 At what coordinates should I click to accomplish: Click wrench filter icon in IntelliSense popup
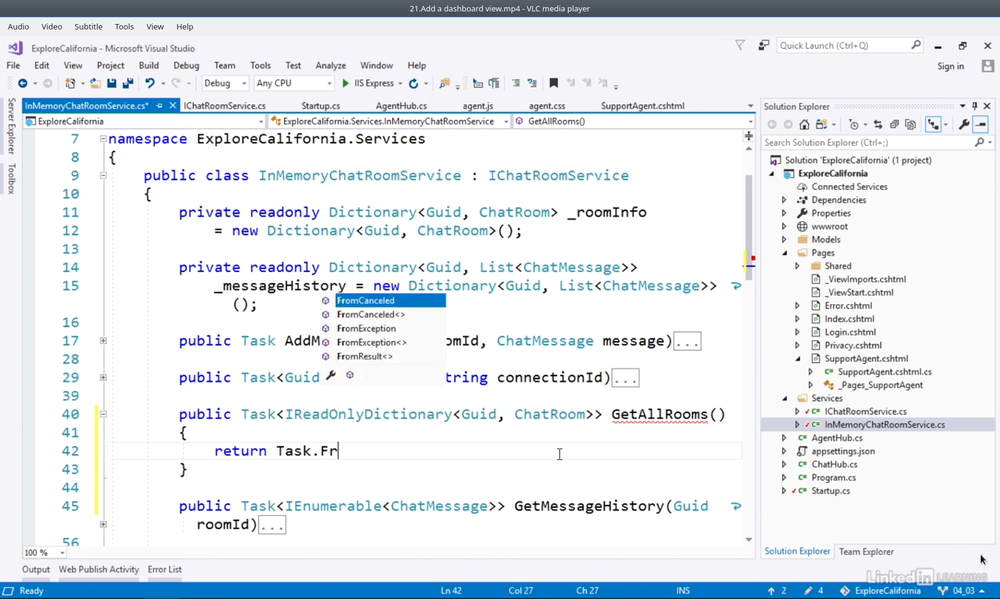330,375
